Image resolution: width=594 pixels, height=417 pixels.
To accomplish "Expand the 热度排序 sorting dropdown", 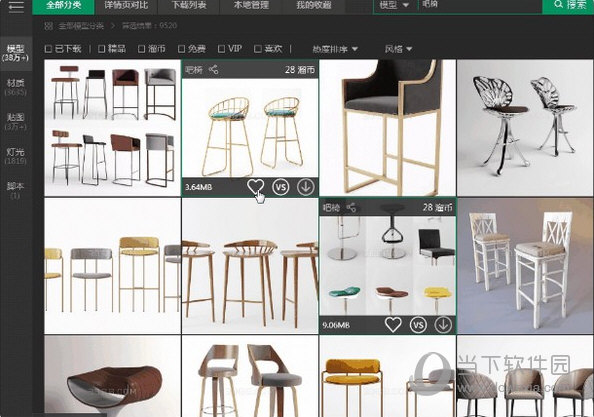I will 335,49.
